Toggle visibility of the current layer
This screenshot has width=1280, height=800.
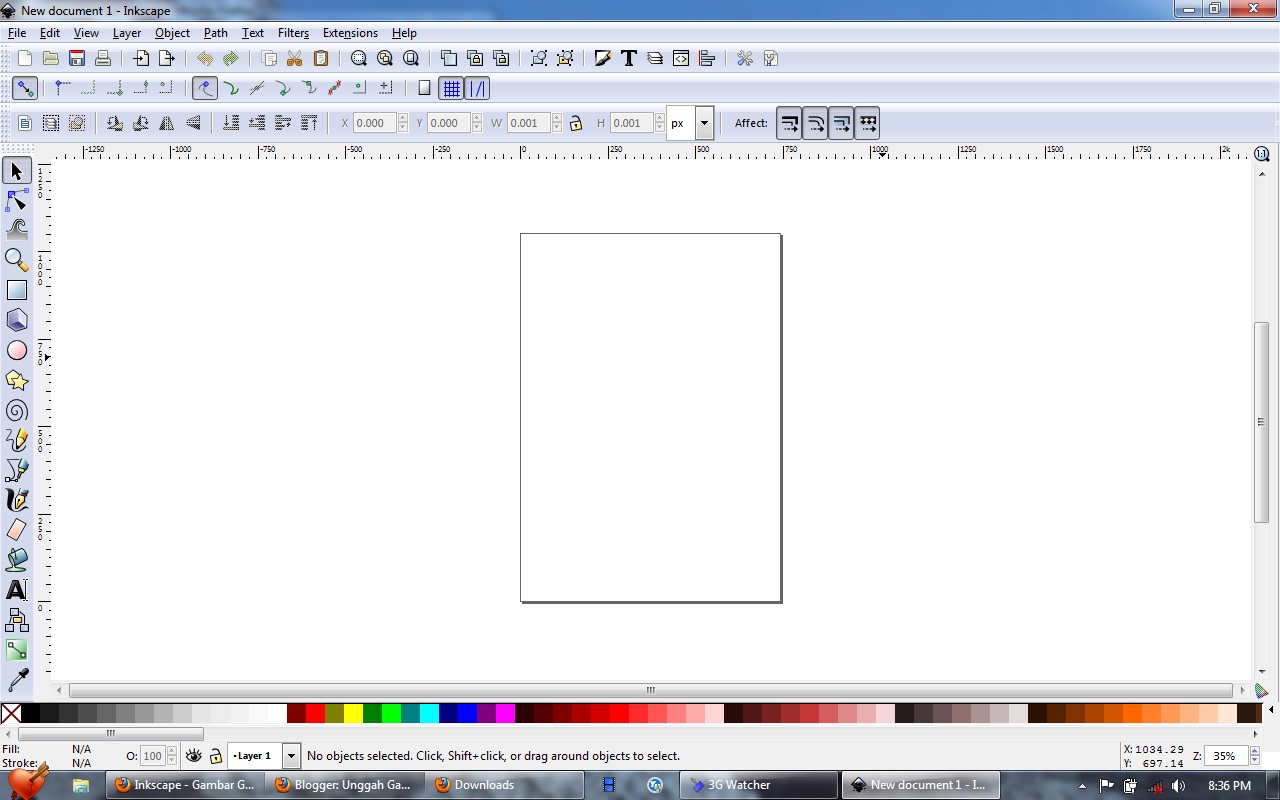(193, 756)
